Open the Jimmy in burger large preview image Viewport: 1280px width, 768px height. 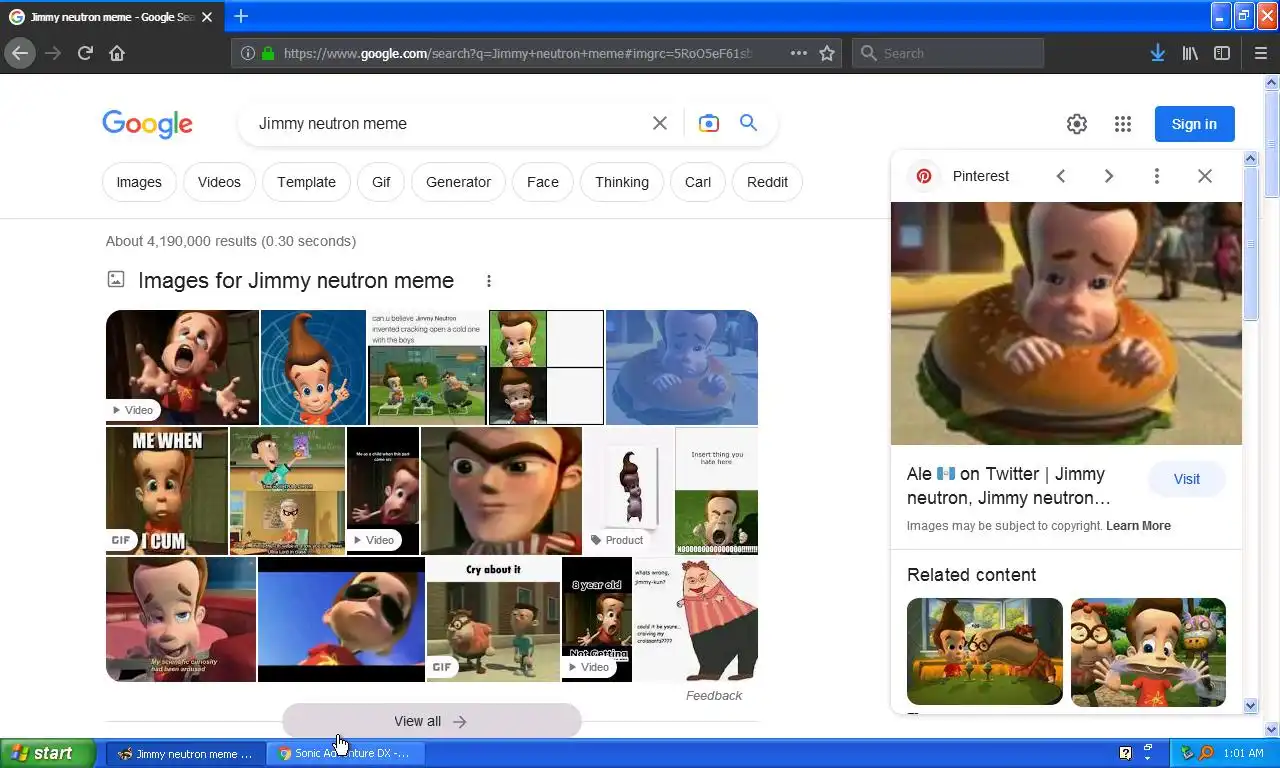tap(1066, 323)
